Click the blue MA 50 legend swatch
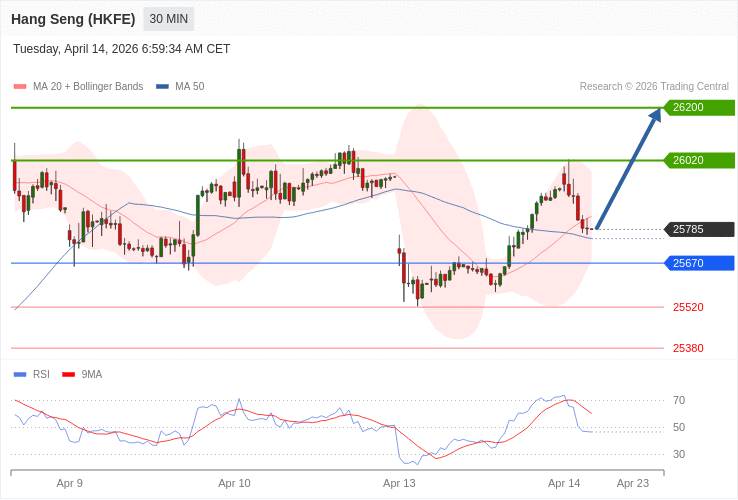738x500 pixels. tap(162, 87)
